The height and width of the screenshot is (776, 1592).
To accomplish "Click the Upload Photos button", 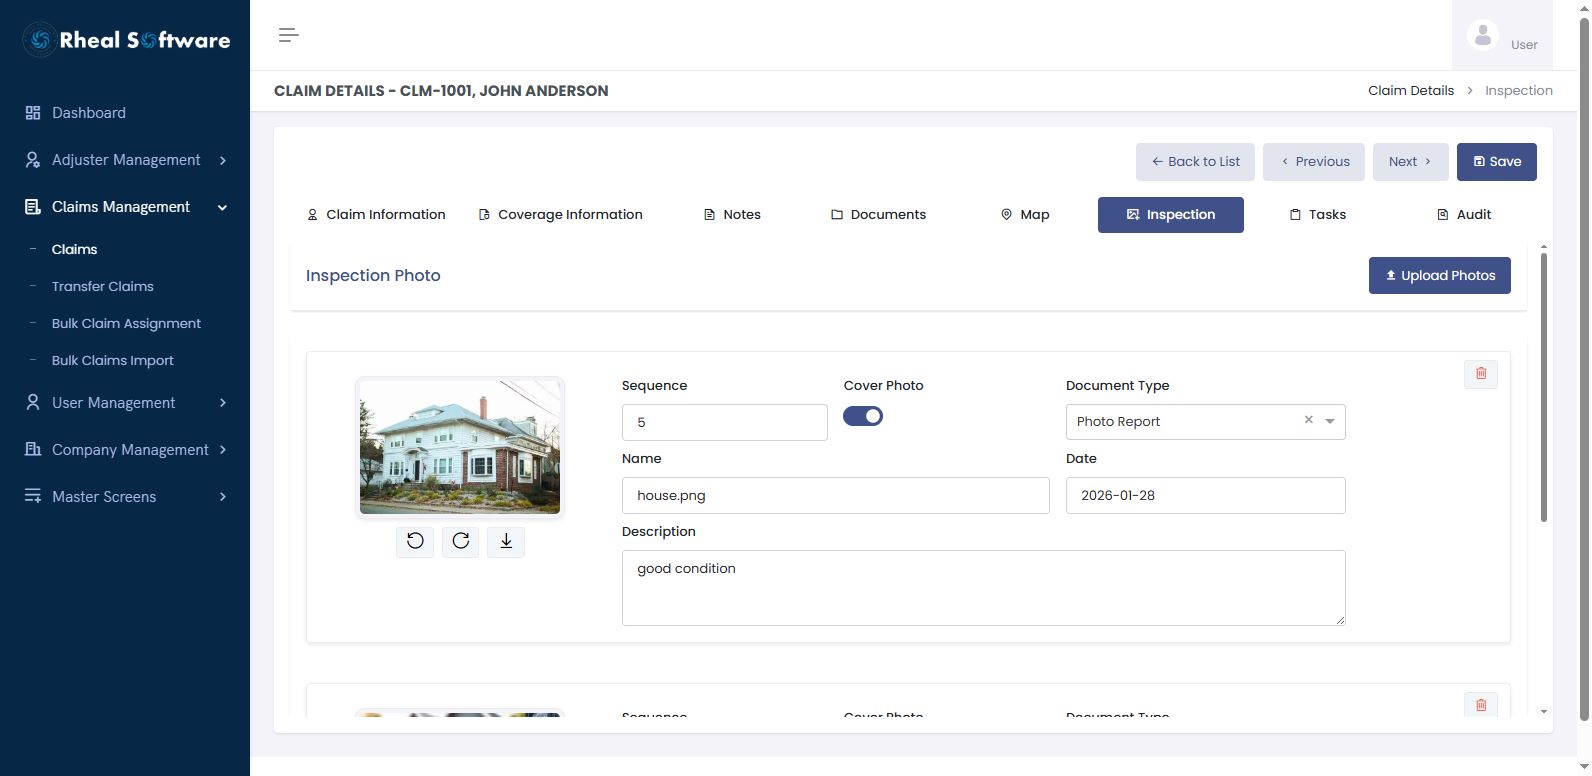I will [1440, 276].
